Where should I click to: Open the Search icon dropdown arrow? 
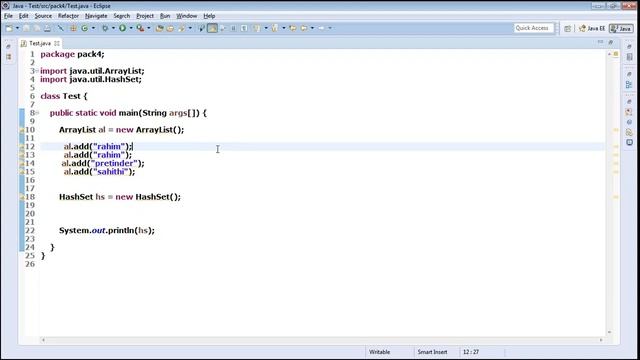tap(190, 28)
